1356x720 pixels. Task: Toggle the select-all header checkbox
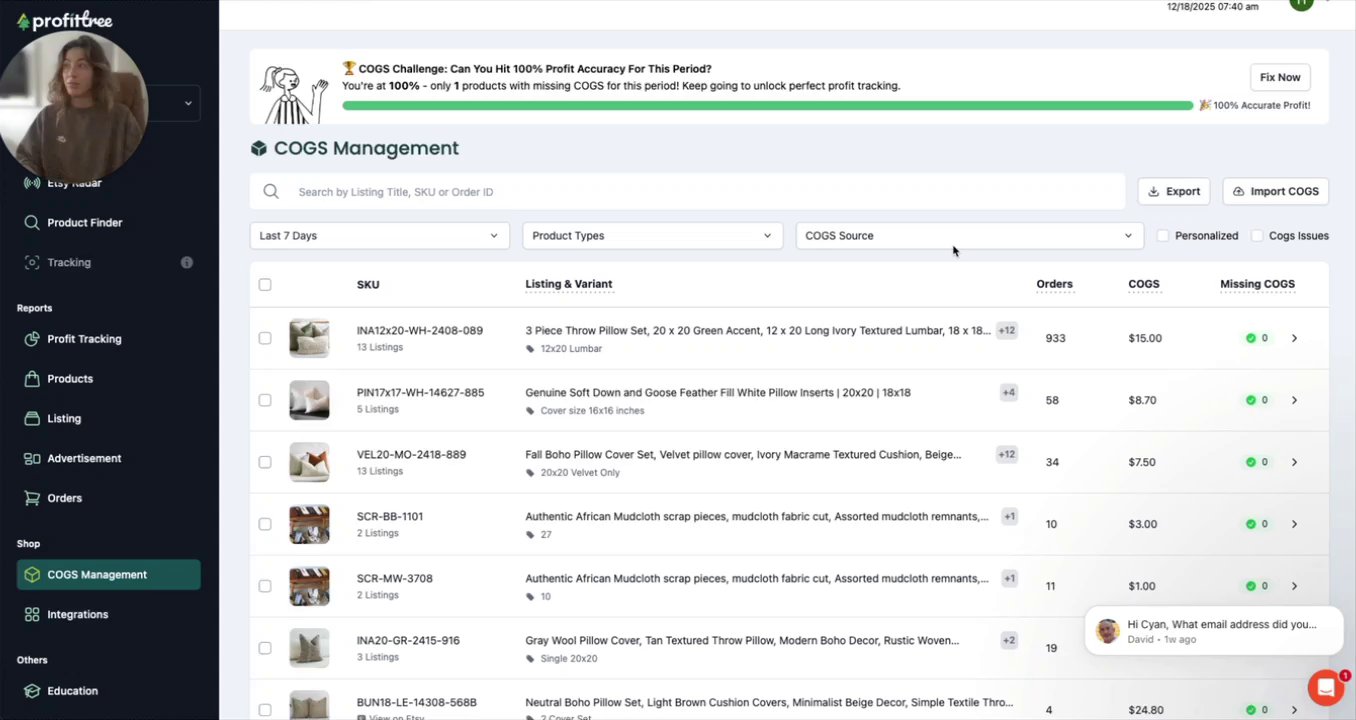265,285
